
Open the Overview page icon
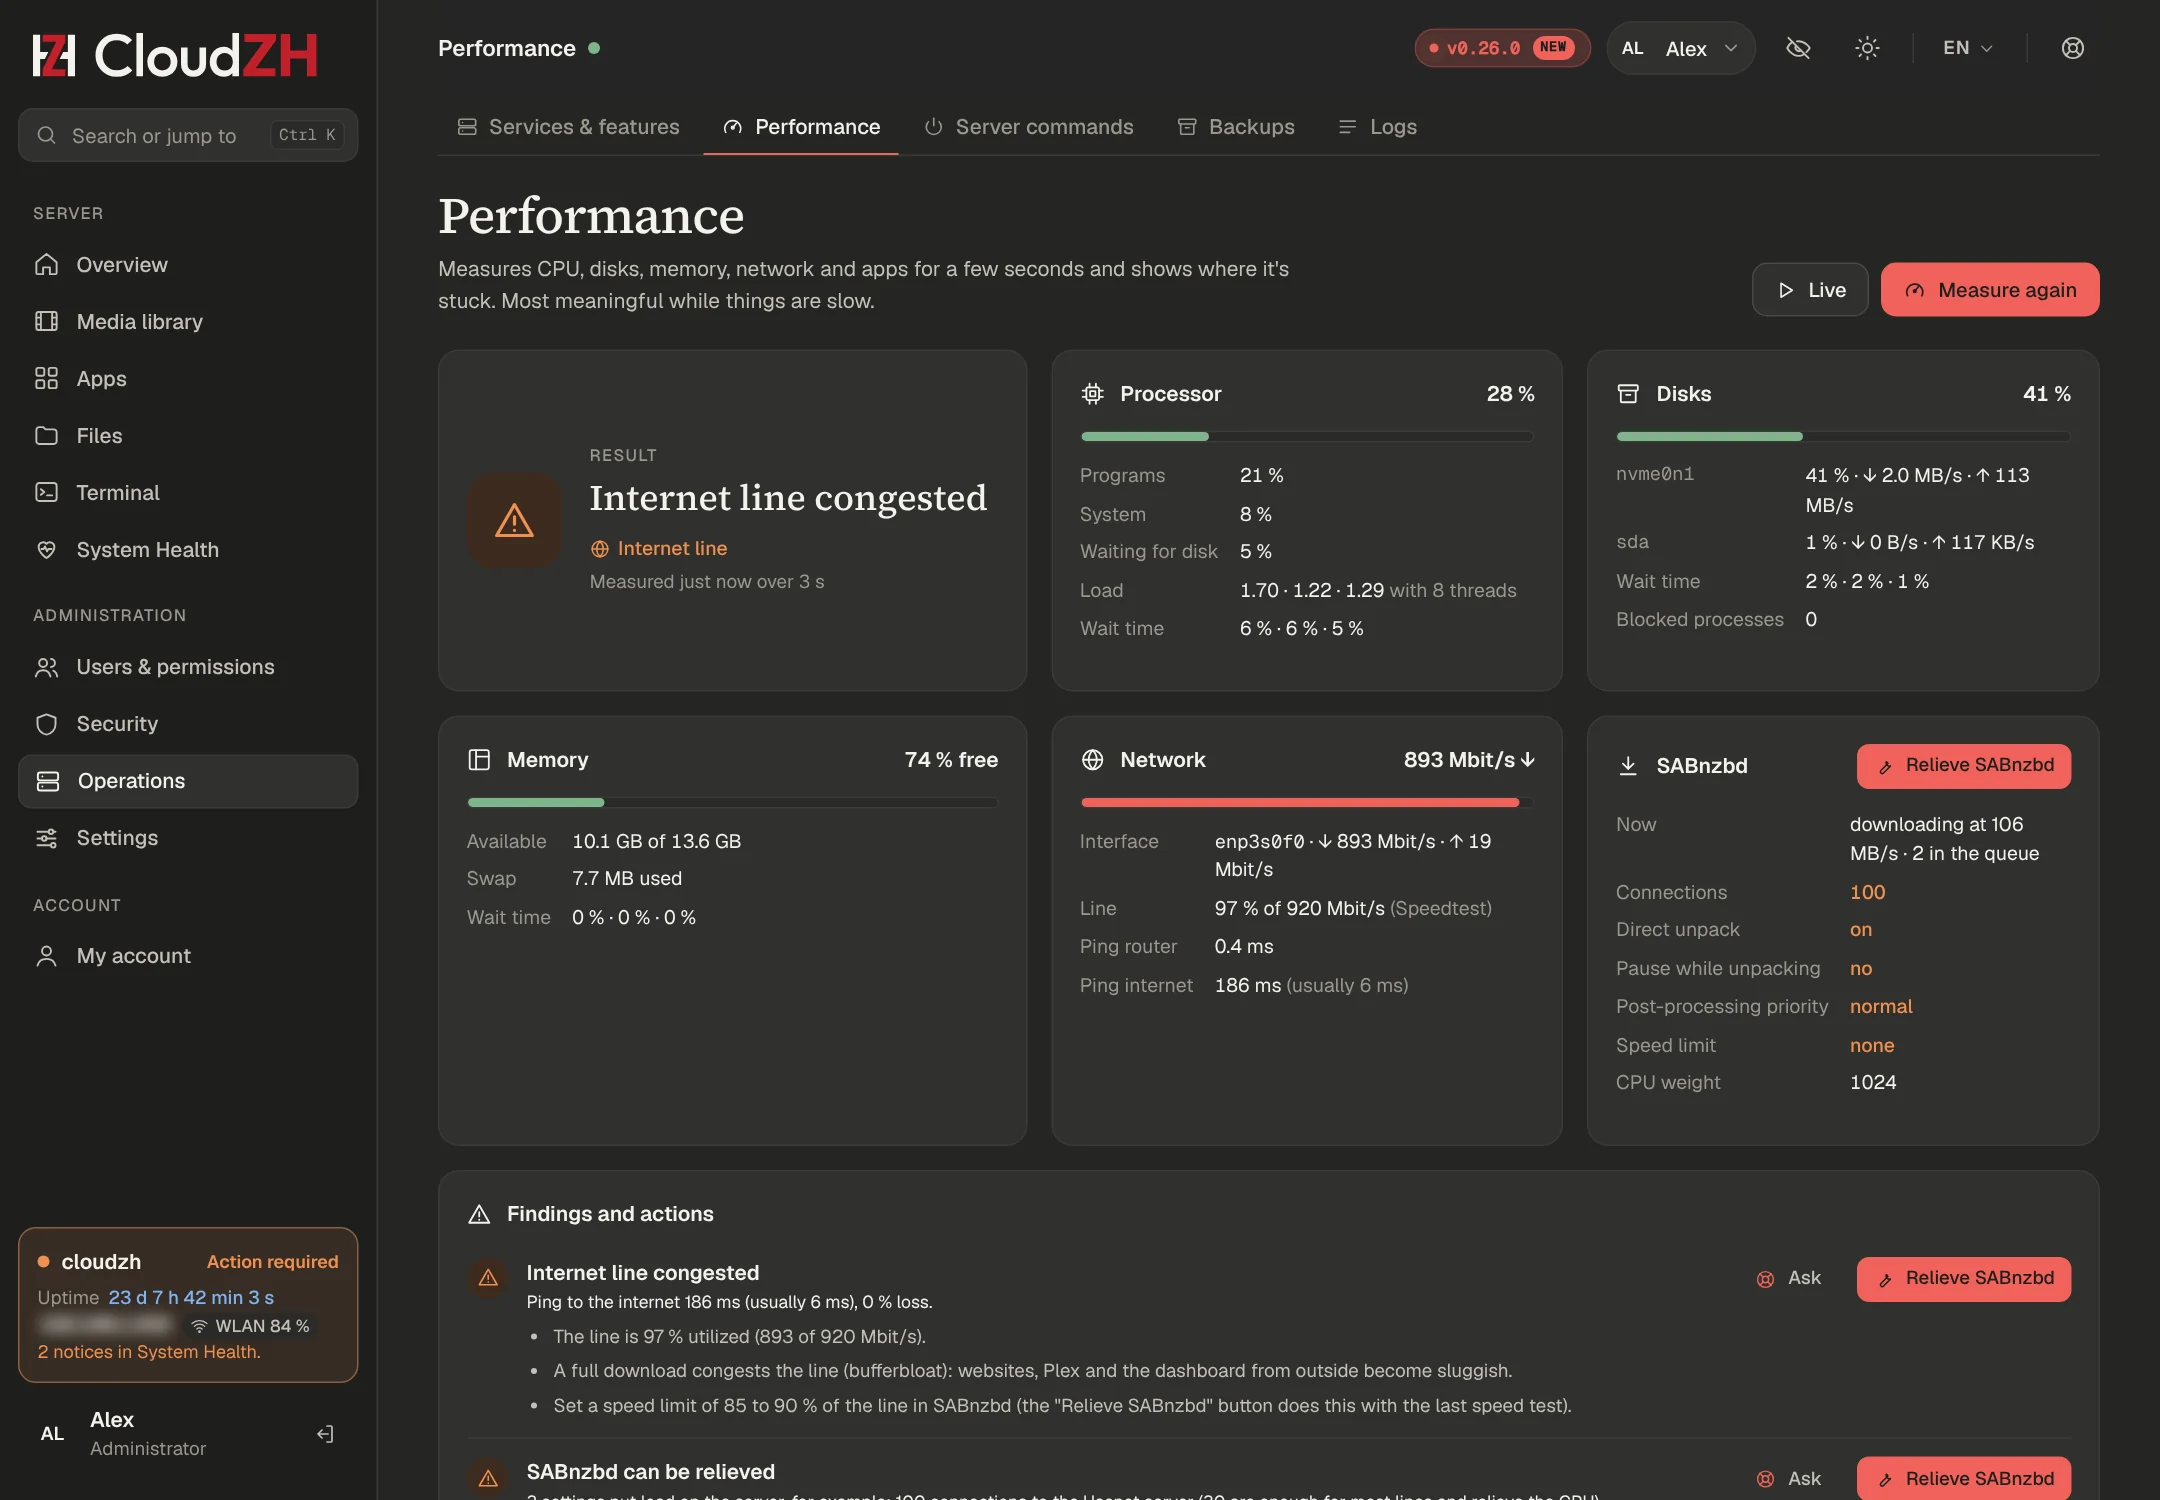[x=46, y=264]
